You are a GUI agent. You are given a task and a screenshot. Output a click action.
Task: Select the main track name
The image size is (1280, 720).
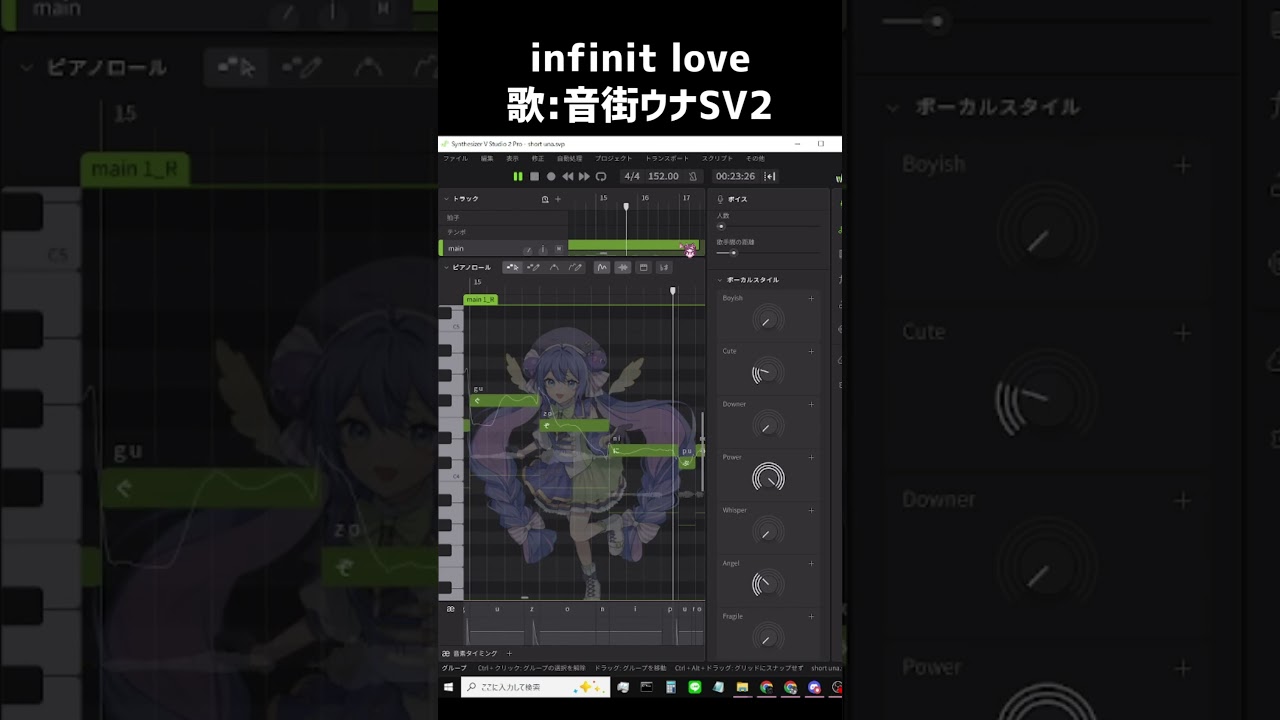pyautogui.click(x=456, y=248)
